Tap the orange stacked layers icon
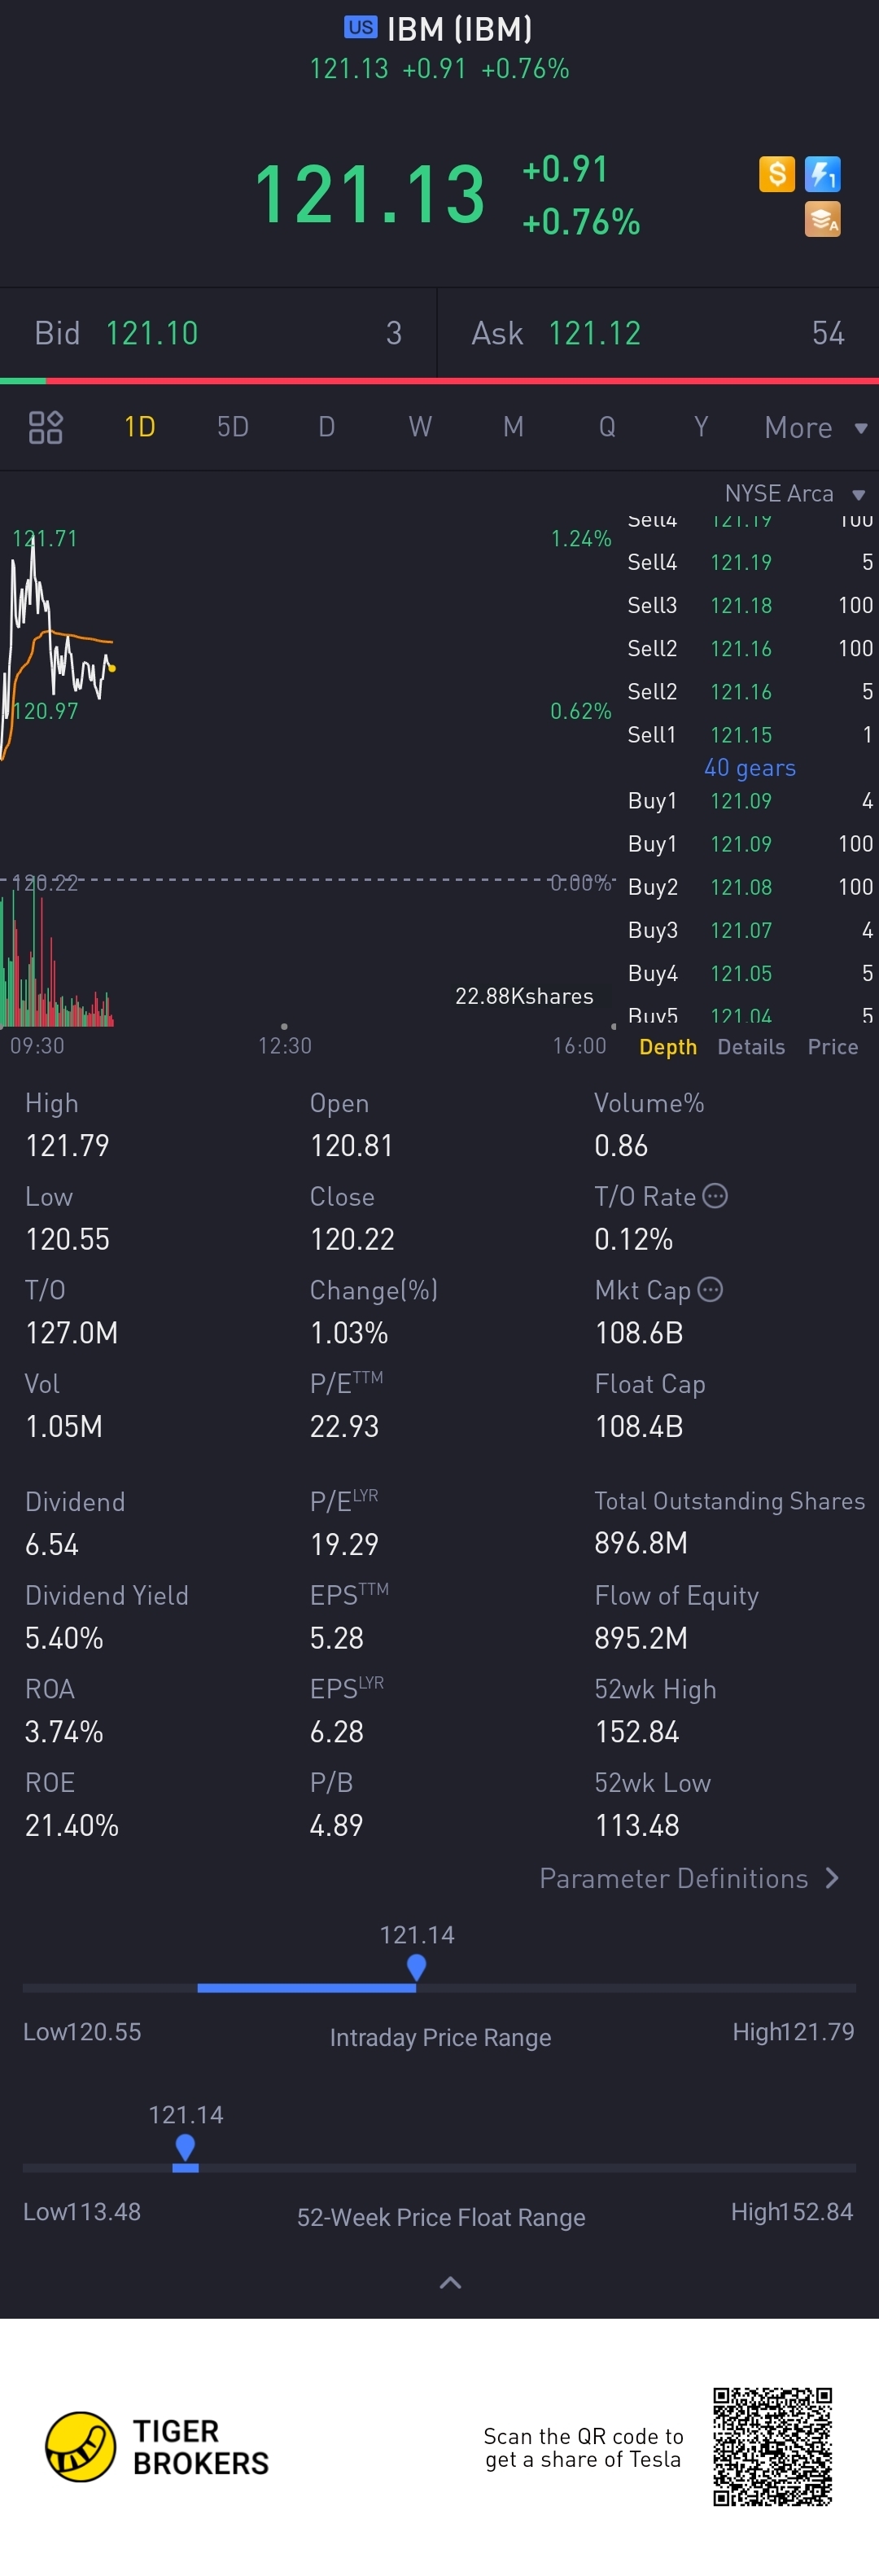The height and width of the screenshot is (2576, 879). click(822, 219)
